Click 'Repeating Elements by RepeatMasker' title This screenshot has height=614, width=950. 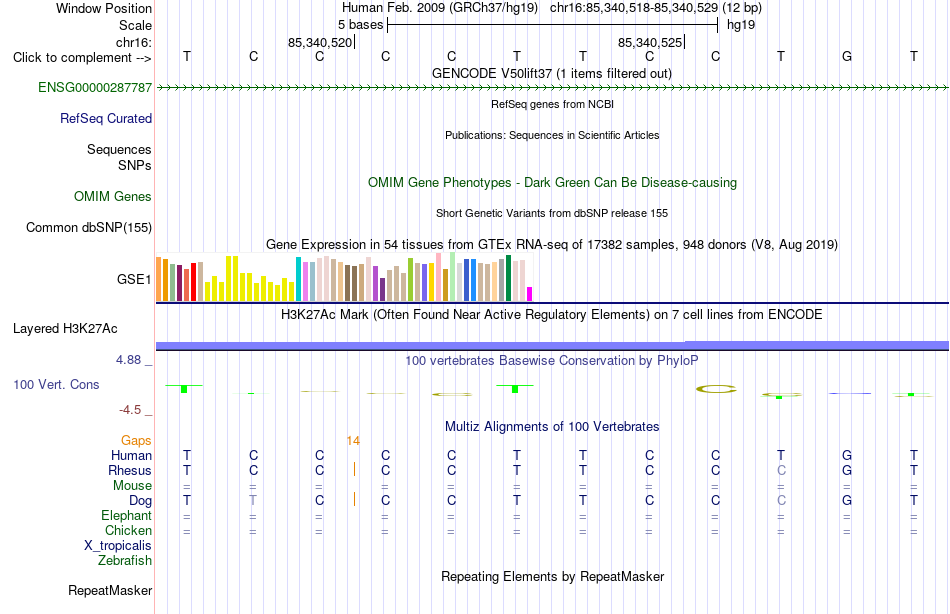[x=552, y=576]
